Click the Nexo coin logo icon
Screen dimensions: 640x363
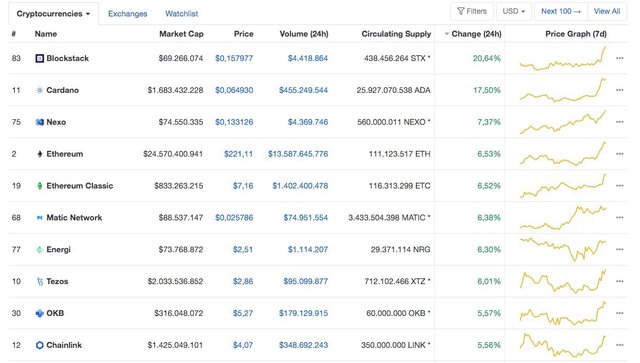tap(40, 122)
